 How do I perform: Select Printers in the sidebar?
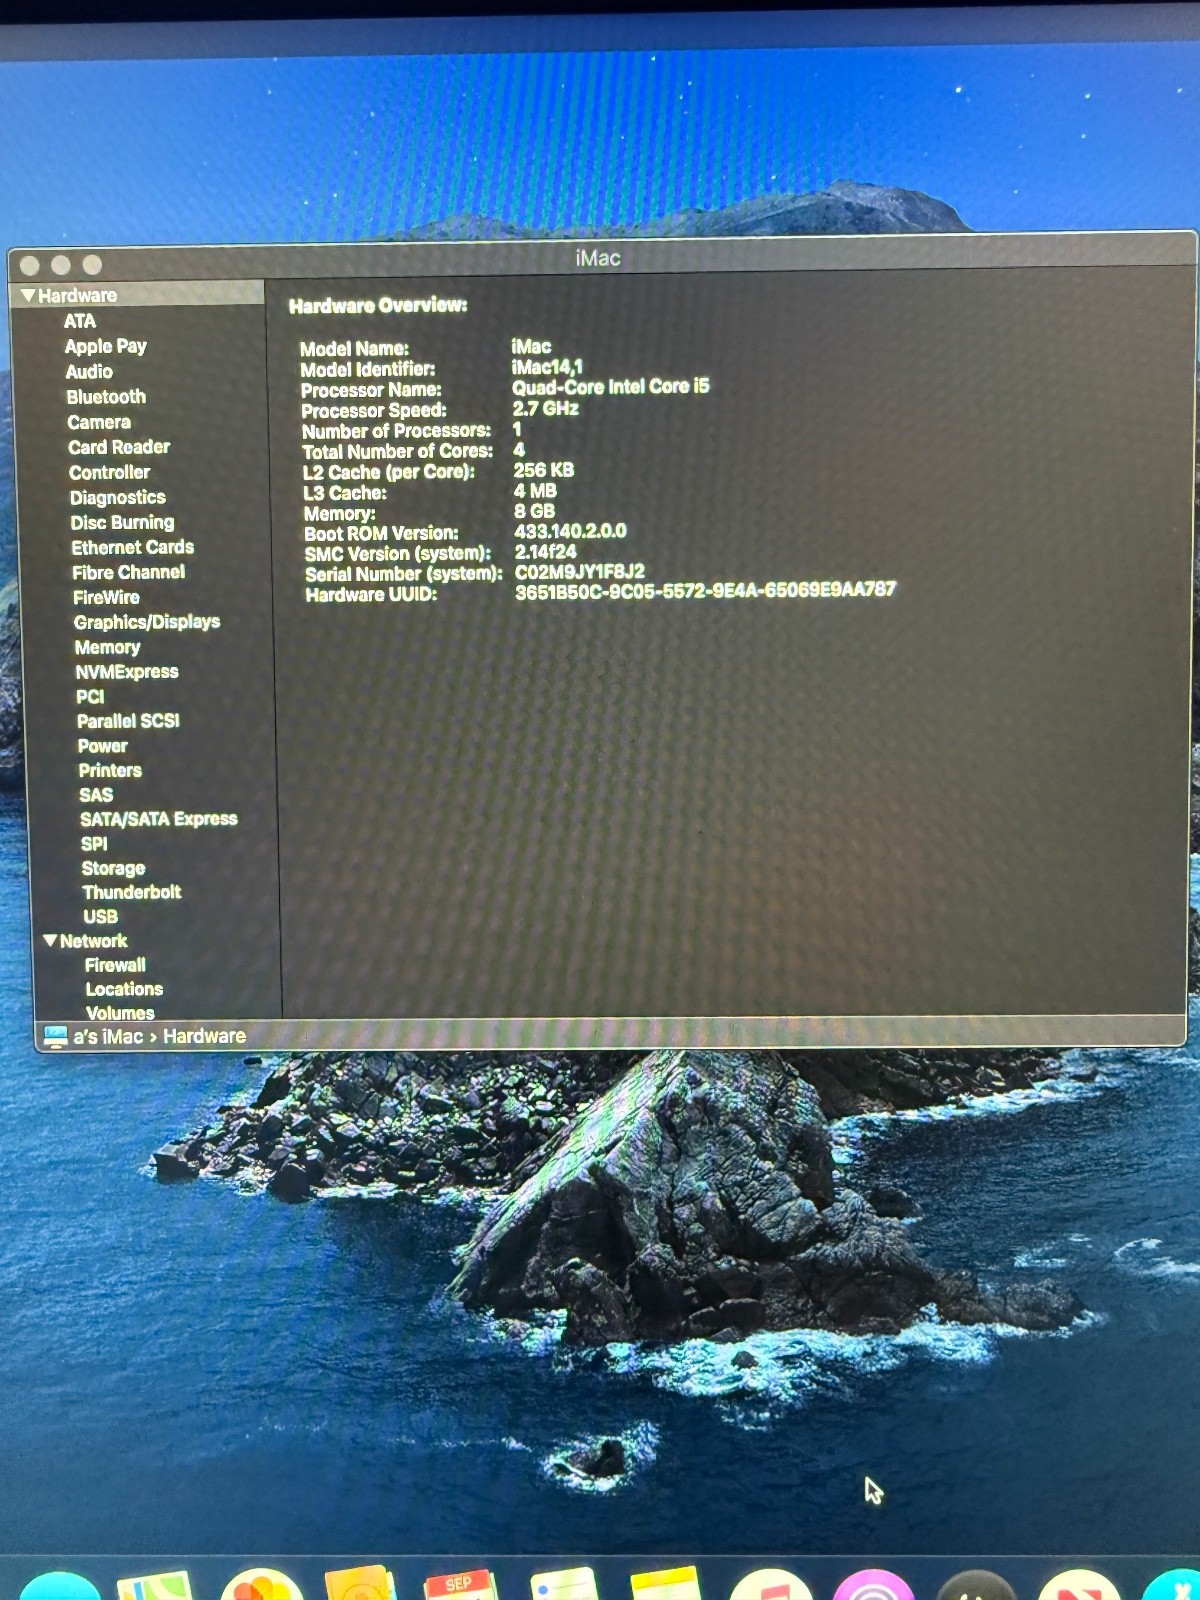pos(110,771)
